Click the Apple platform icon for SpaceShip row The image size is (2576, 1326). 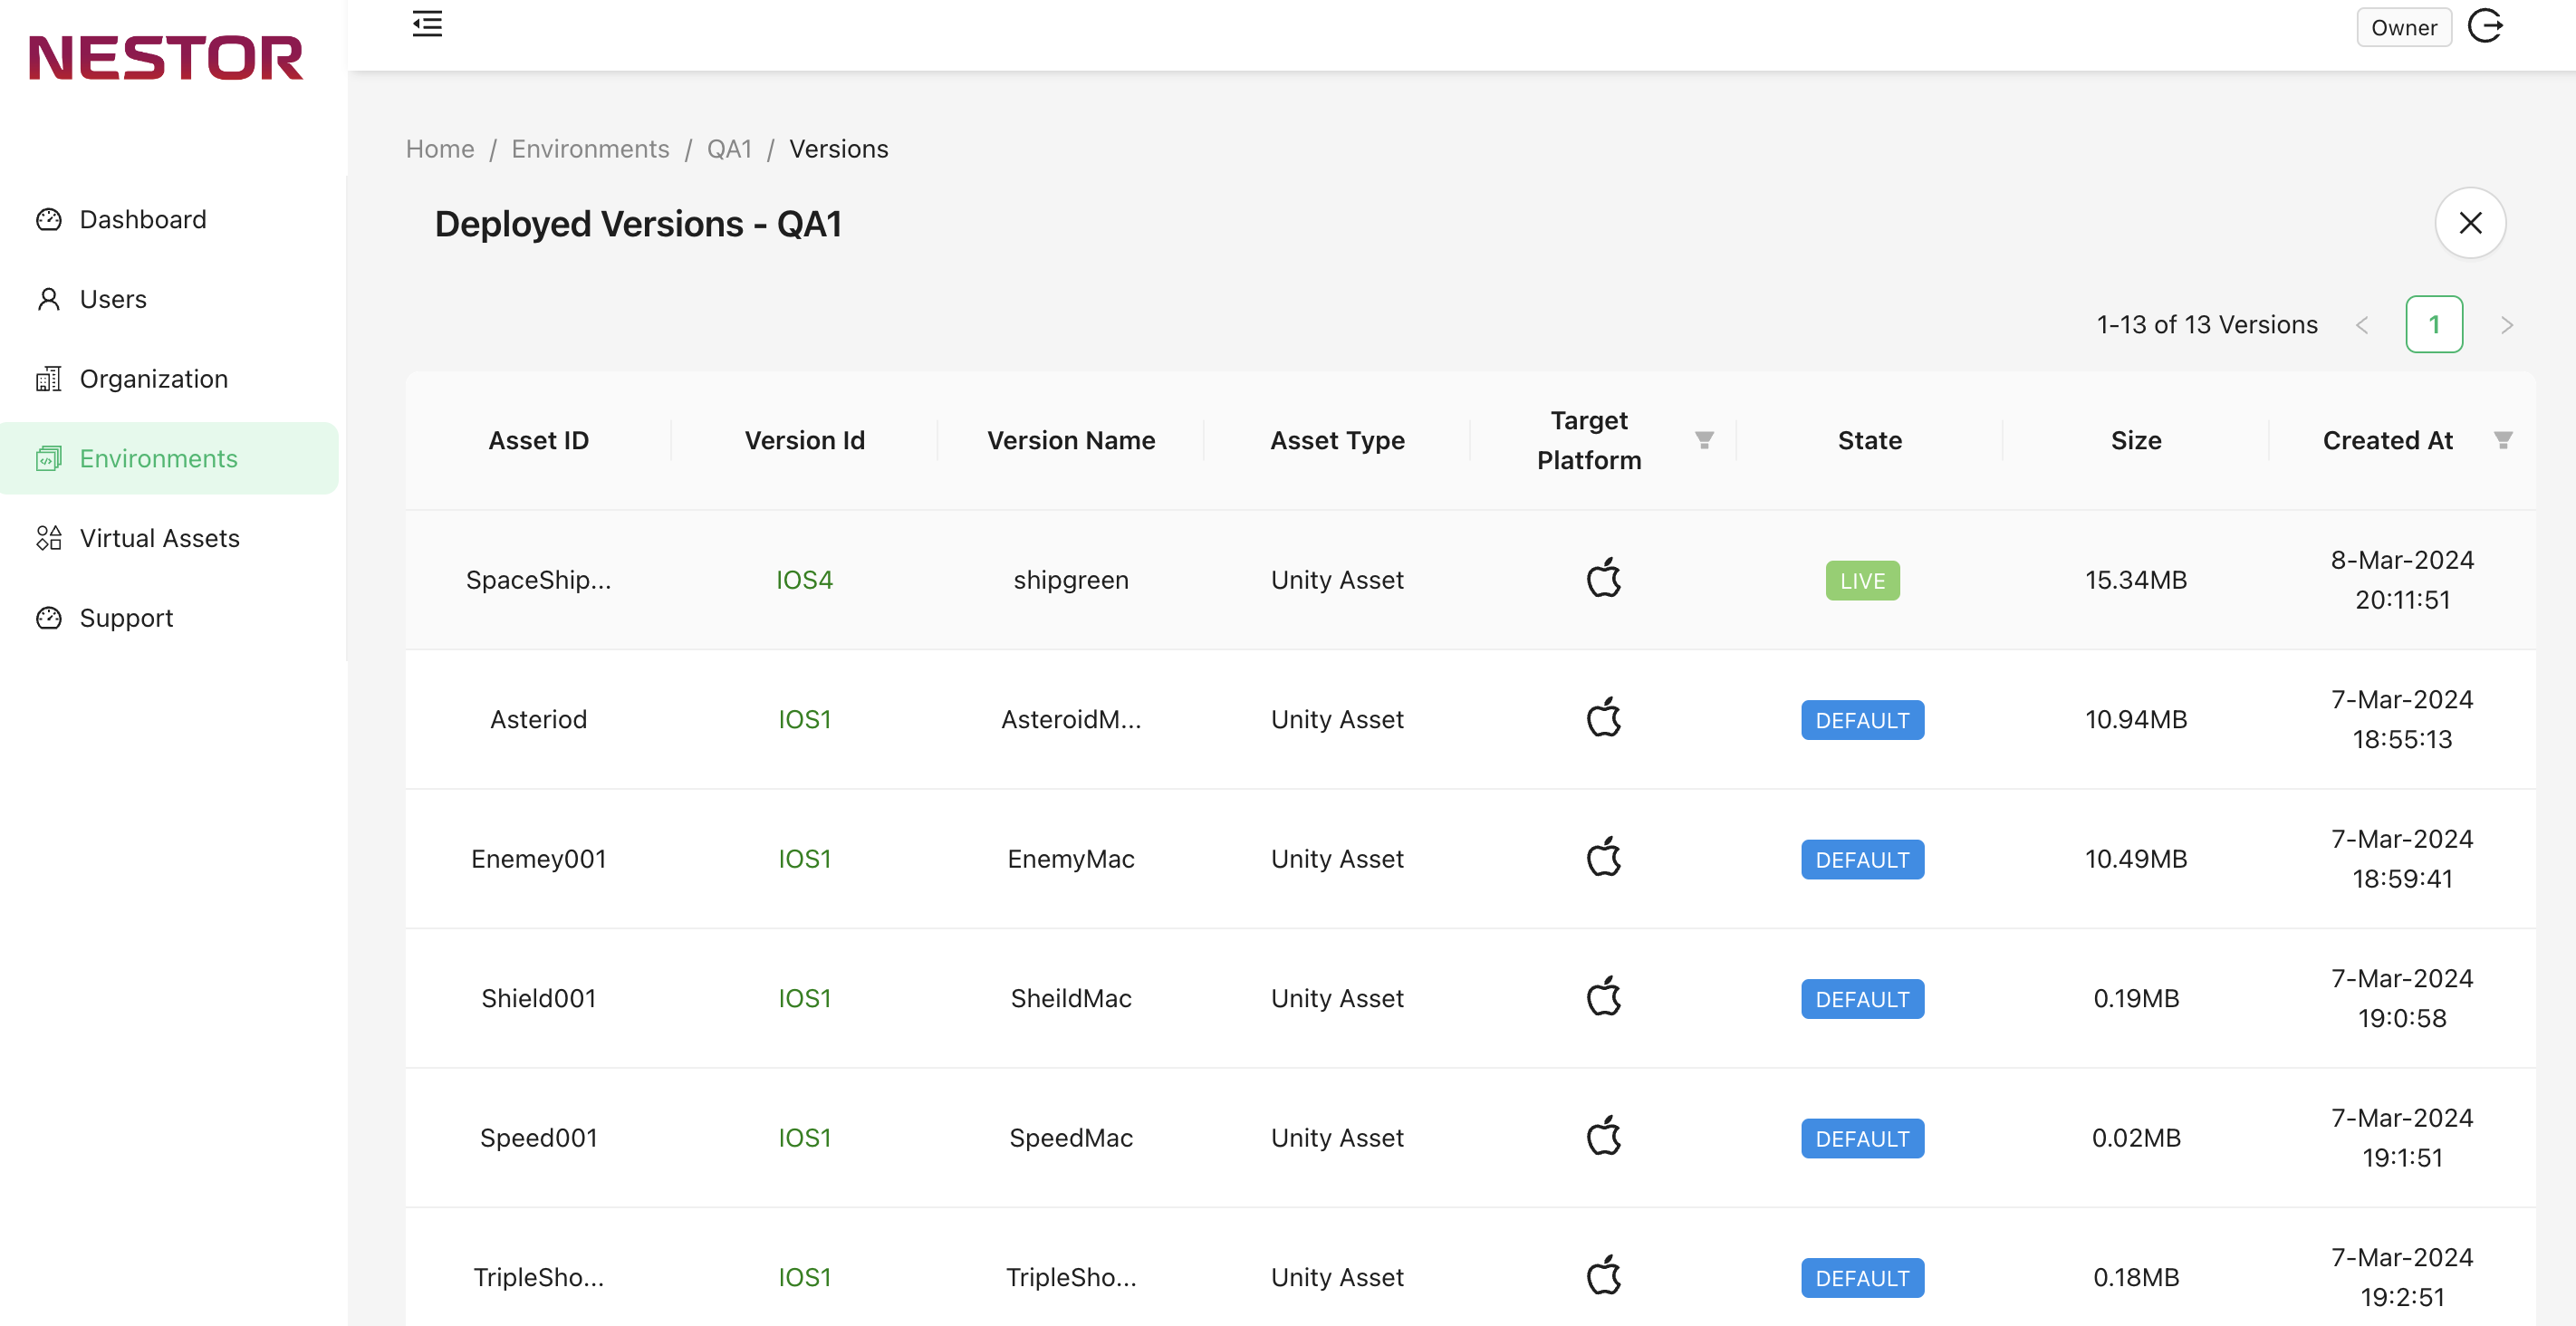pyautogui.click(x=1603, y=577)
